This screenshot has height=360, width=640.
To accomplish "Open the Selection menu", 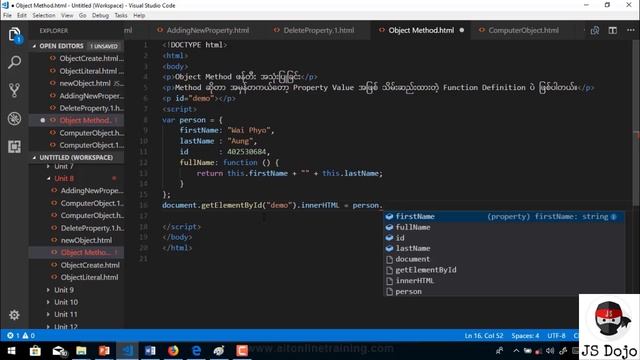I will [44, 16].
